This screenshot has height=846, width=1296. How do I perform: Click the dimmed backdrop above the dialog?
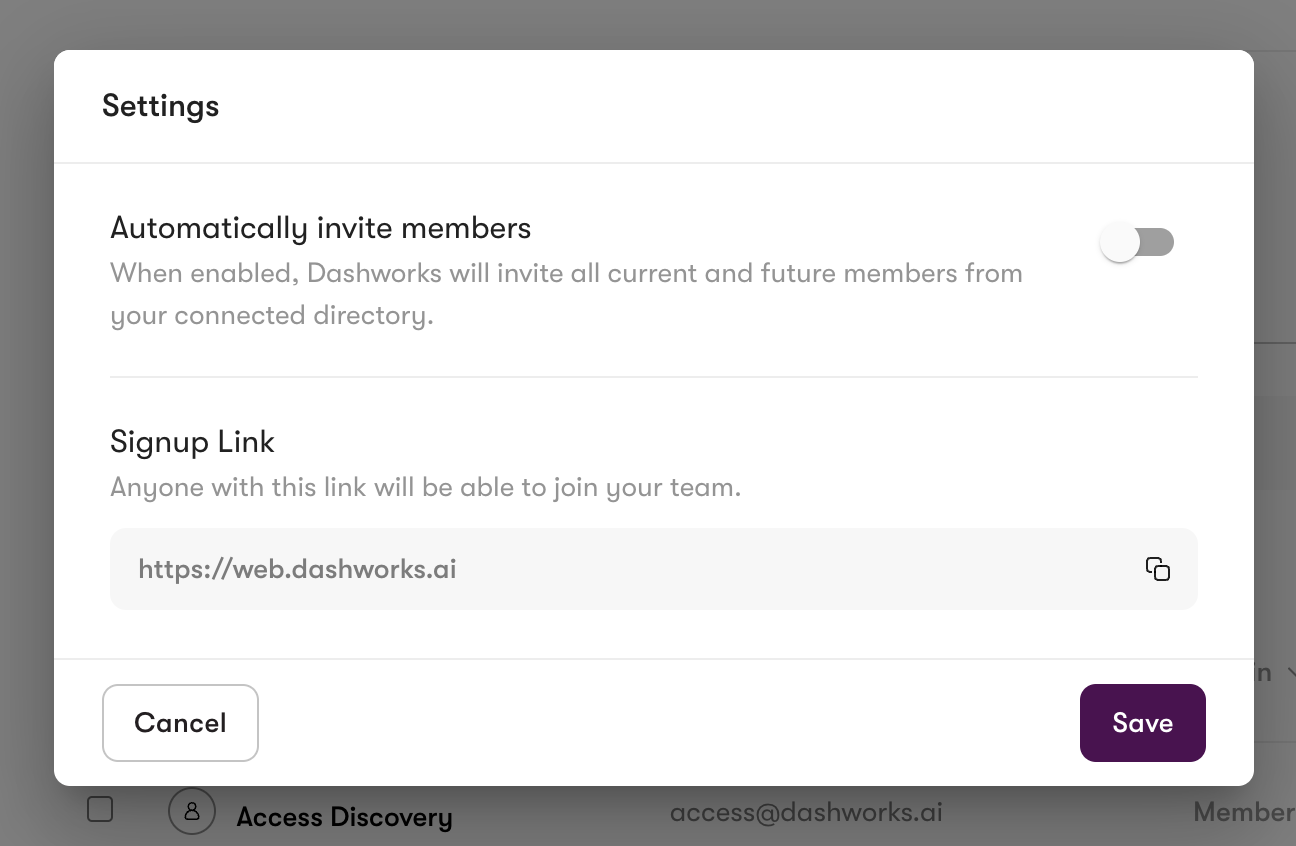[x=648, y=24]
